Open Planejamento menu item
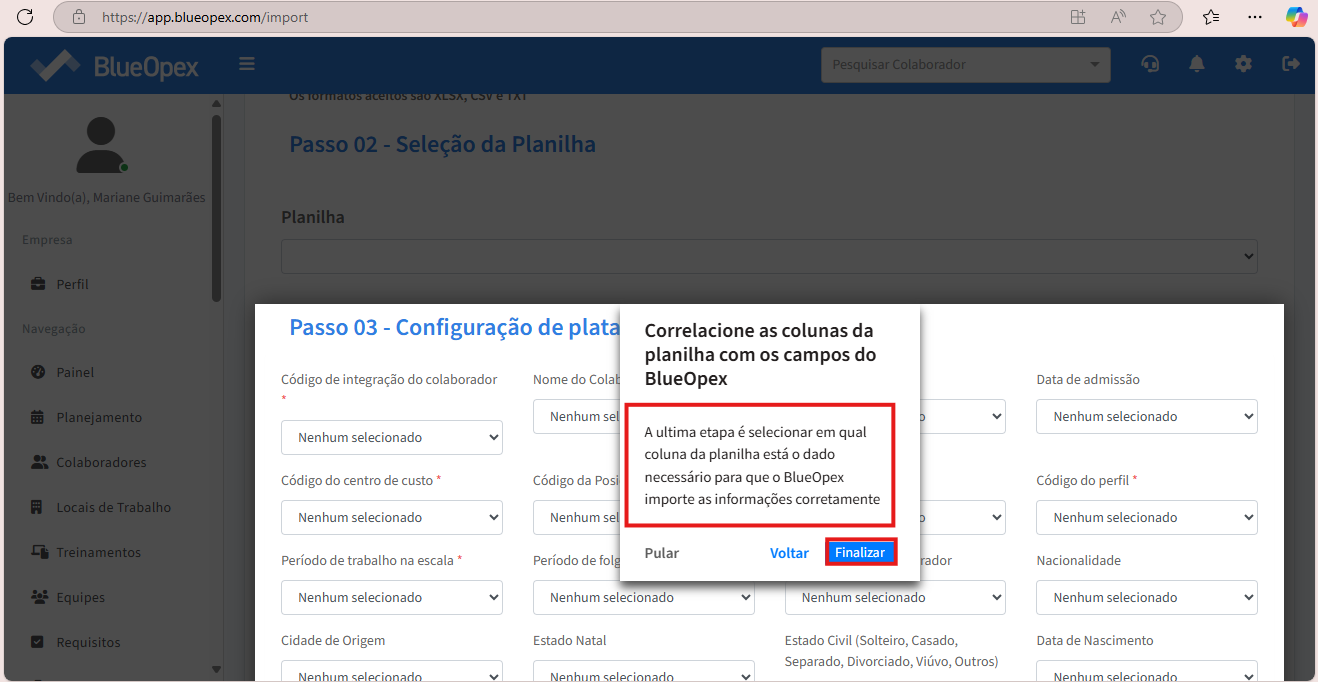1318x682 pixels. 99,417
